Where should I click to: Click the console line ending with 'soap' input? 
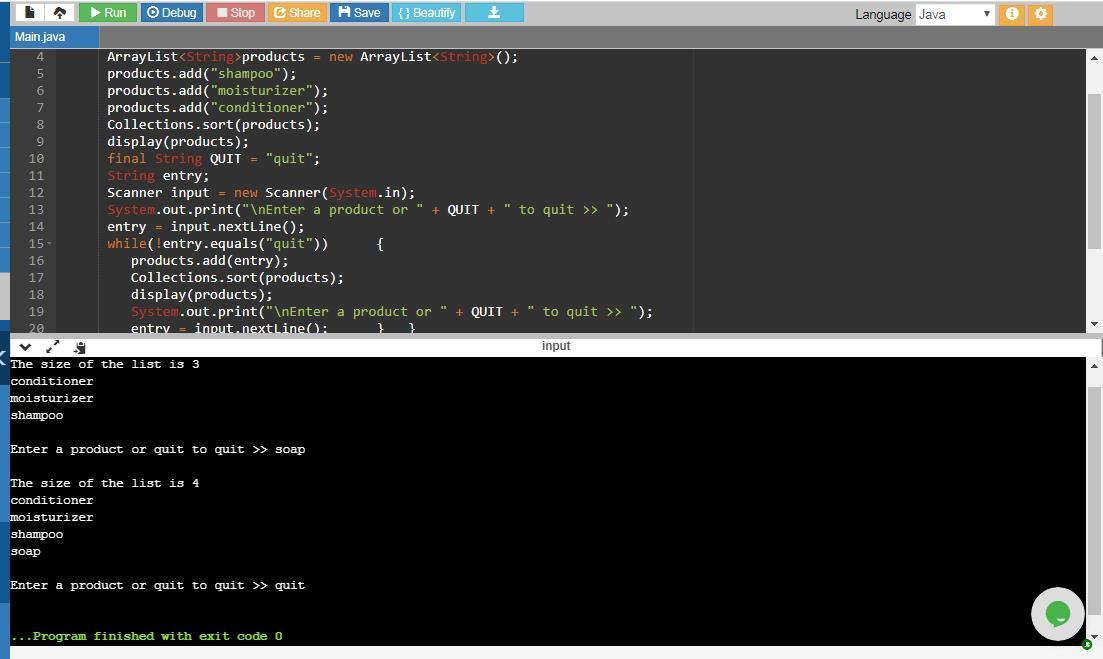tap(158, 449)
